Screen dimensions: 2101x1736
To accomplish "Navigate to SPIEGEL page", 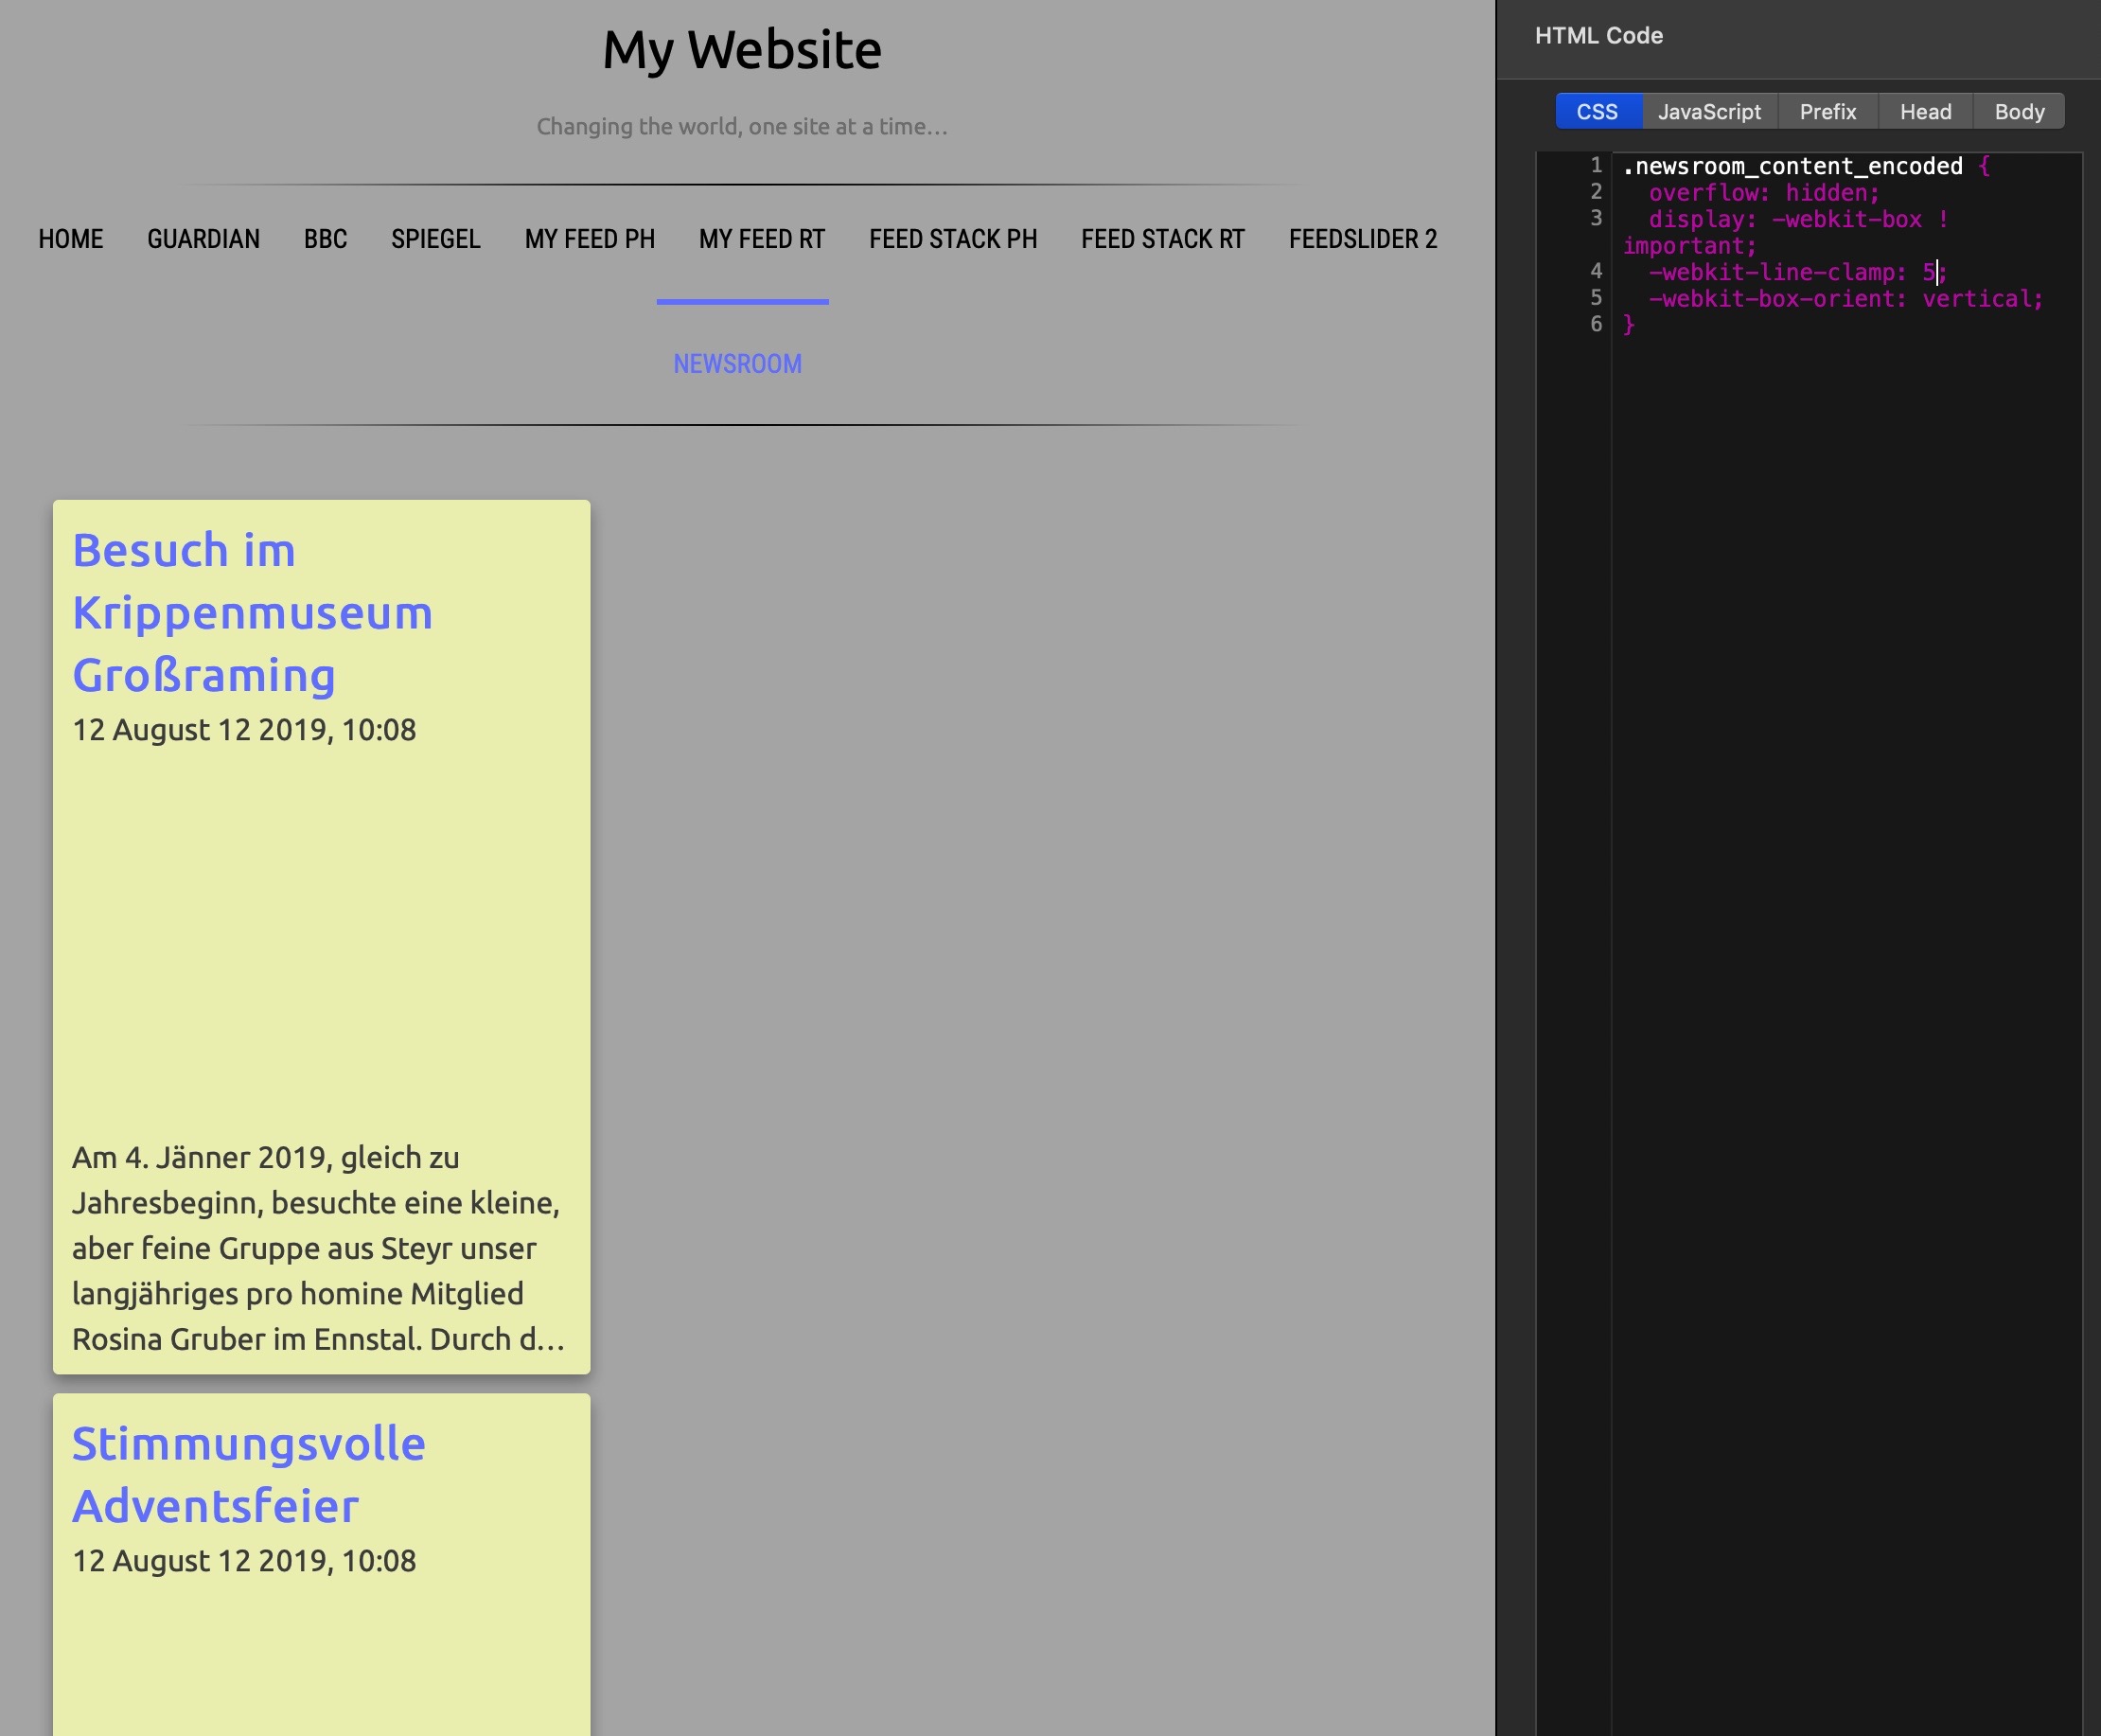I will [x=435, y=239].
